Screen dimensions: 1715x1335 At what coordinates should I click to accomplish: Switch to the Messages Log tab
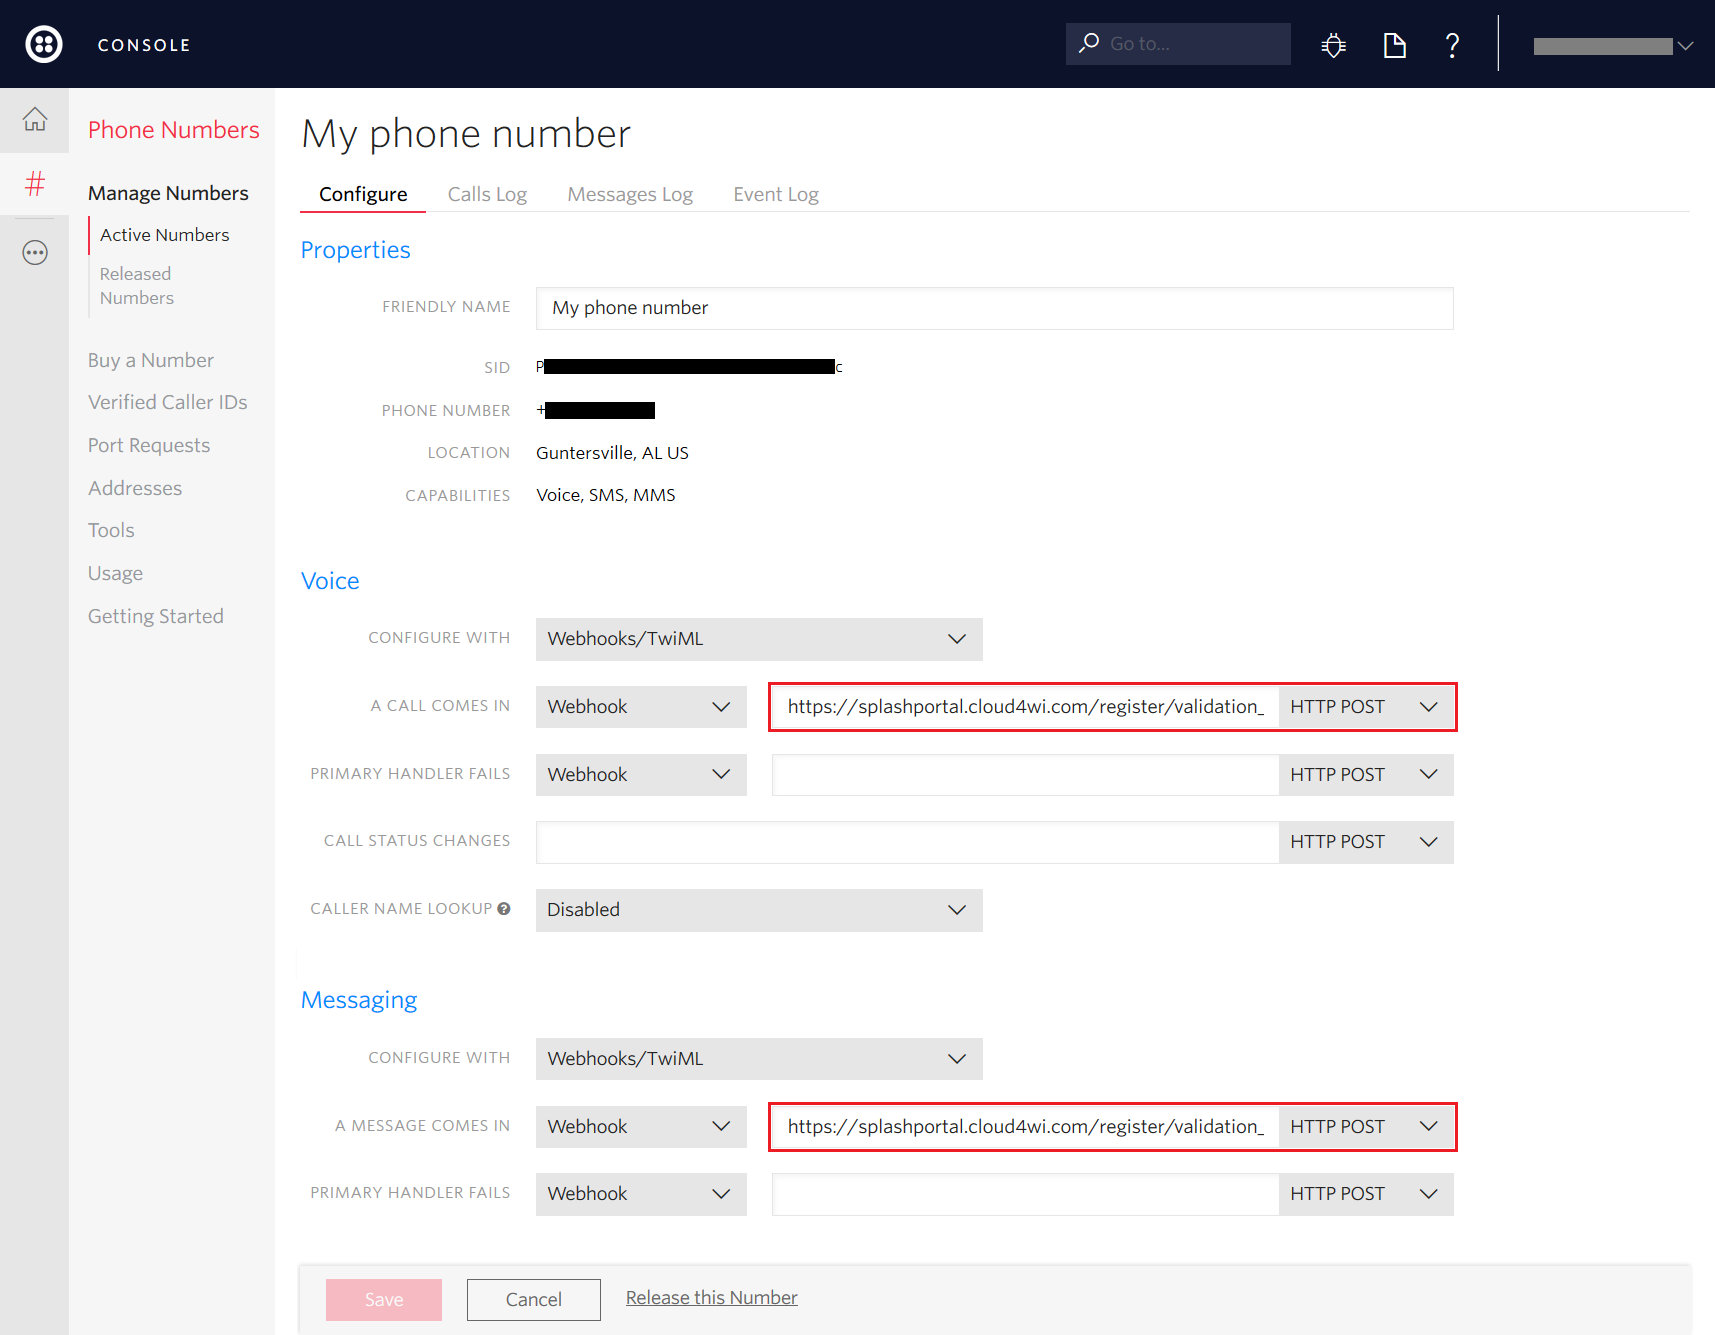(x=630, y=194)
